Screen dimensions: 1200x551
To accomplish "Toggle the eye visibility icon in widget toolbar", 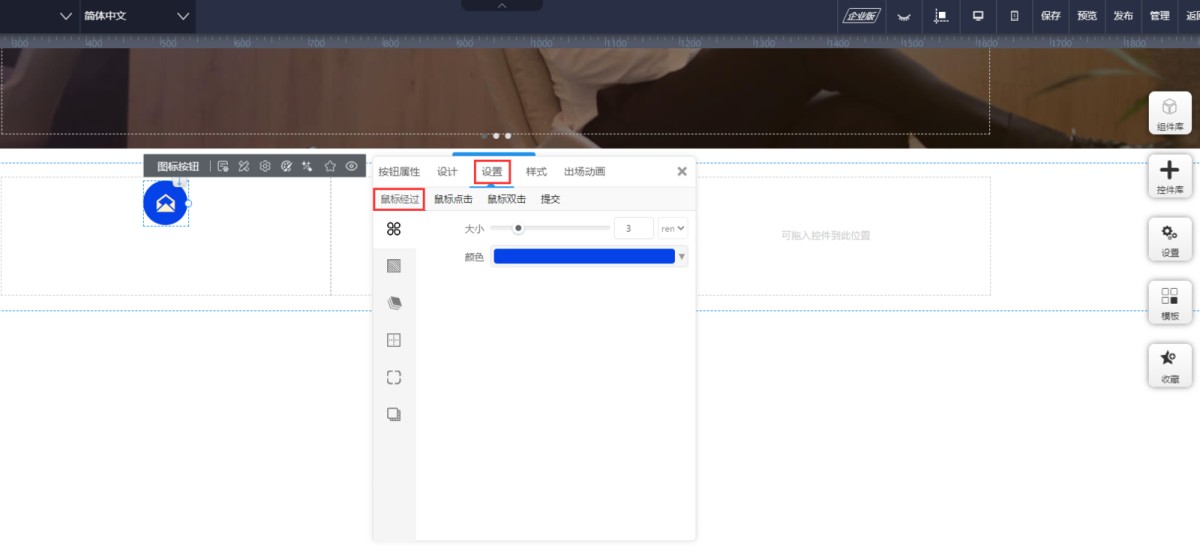I will [x=352, y=166].
